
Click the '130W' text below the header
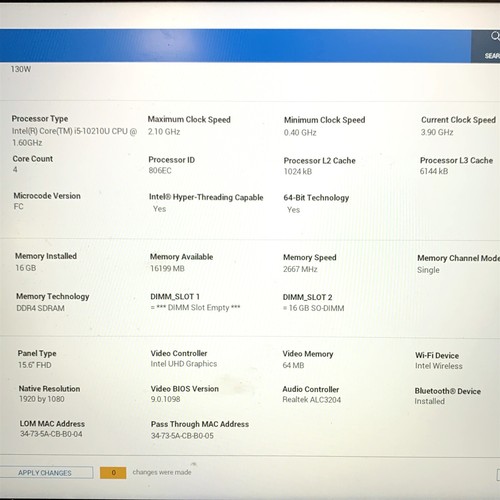coord(21,69)
